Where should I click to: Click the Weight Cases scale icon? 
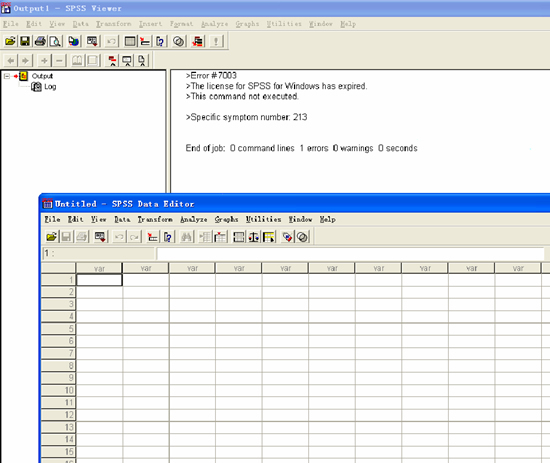254,237
